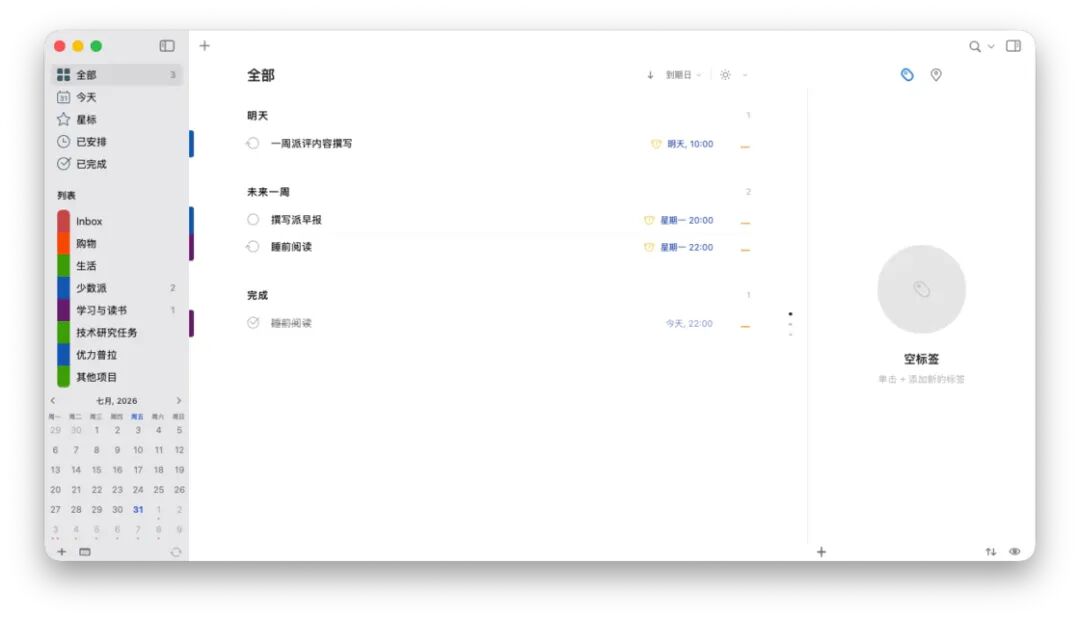Open search with magnifier icon
The image size is (1080, 620).
click(x=975, y=46)
